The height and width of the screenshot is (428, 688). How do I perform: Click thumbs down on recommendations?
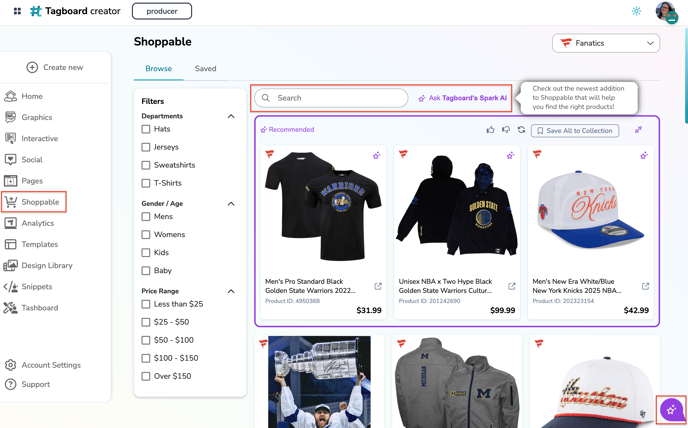pos(506,129)
